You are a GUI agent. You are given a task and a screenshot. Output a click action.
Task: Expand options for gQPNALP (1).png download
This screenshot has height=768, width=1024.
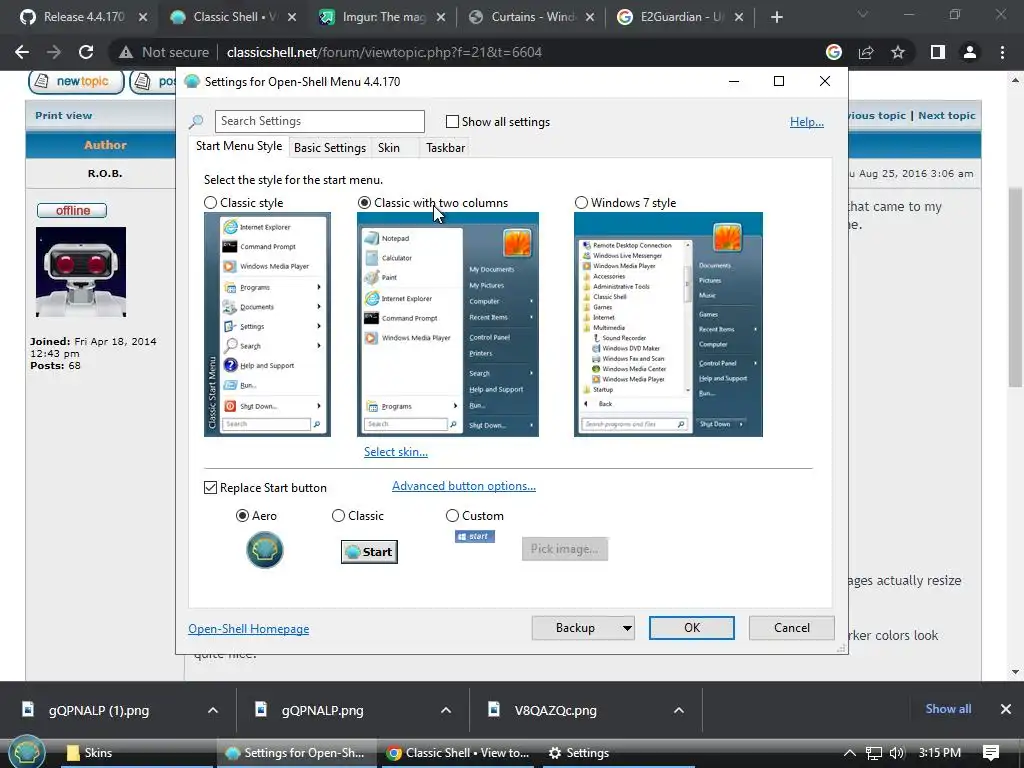pyautogui.click(x=213, y=710)
